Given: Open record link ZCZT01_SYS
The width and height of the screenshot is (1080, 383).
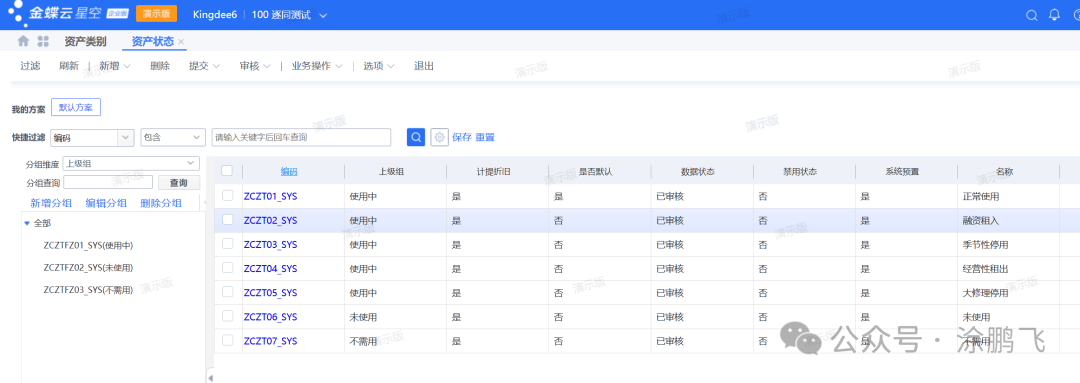Looking at the screenshot, I should click(270, 196).
